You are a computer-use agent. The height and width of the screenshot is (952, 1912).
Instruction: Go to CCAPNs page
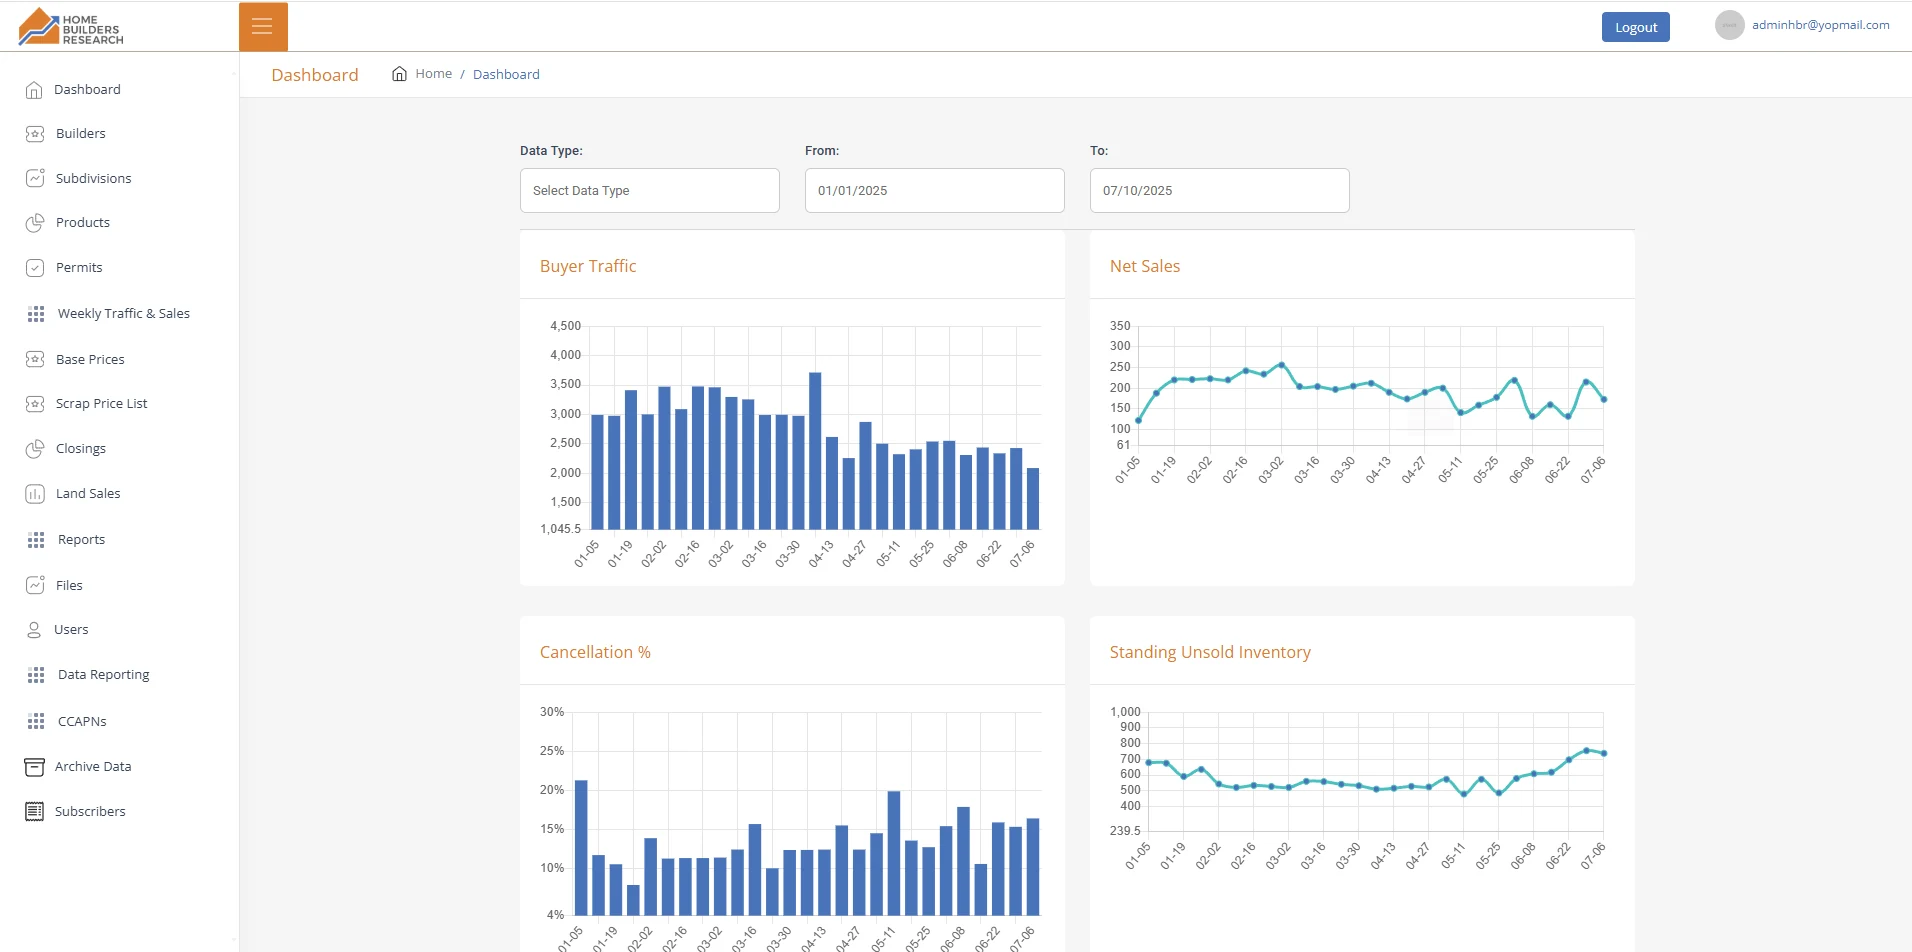point(82,721)
